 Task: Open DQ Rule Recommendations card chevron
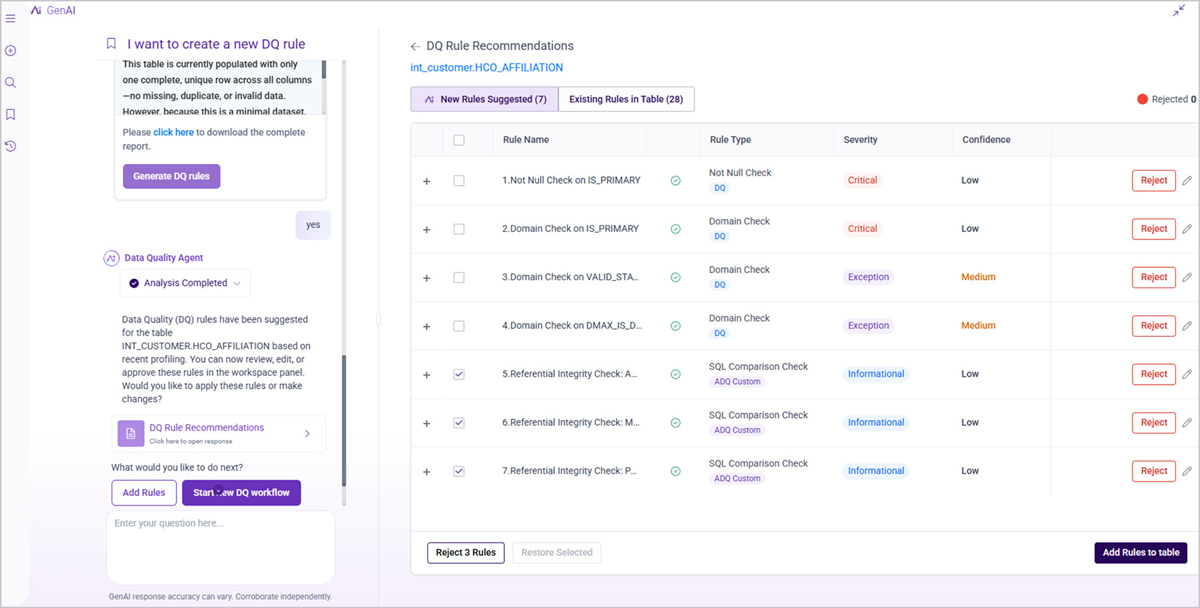(x=307, y=433)
